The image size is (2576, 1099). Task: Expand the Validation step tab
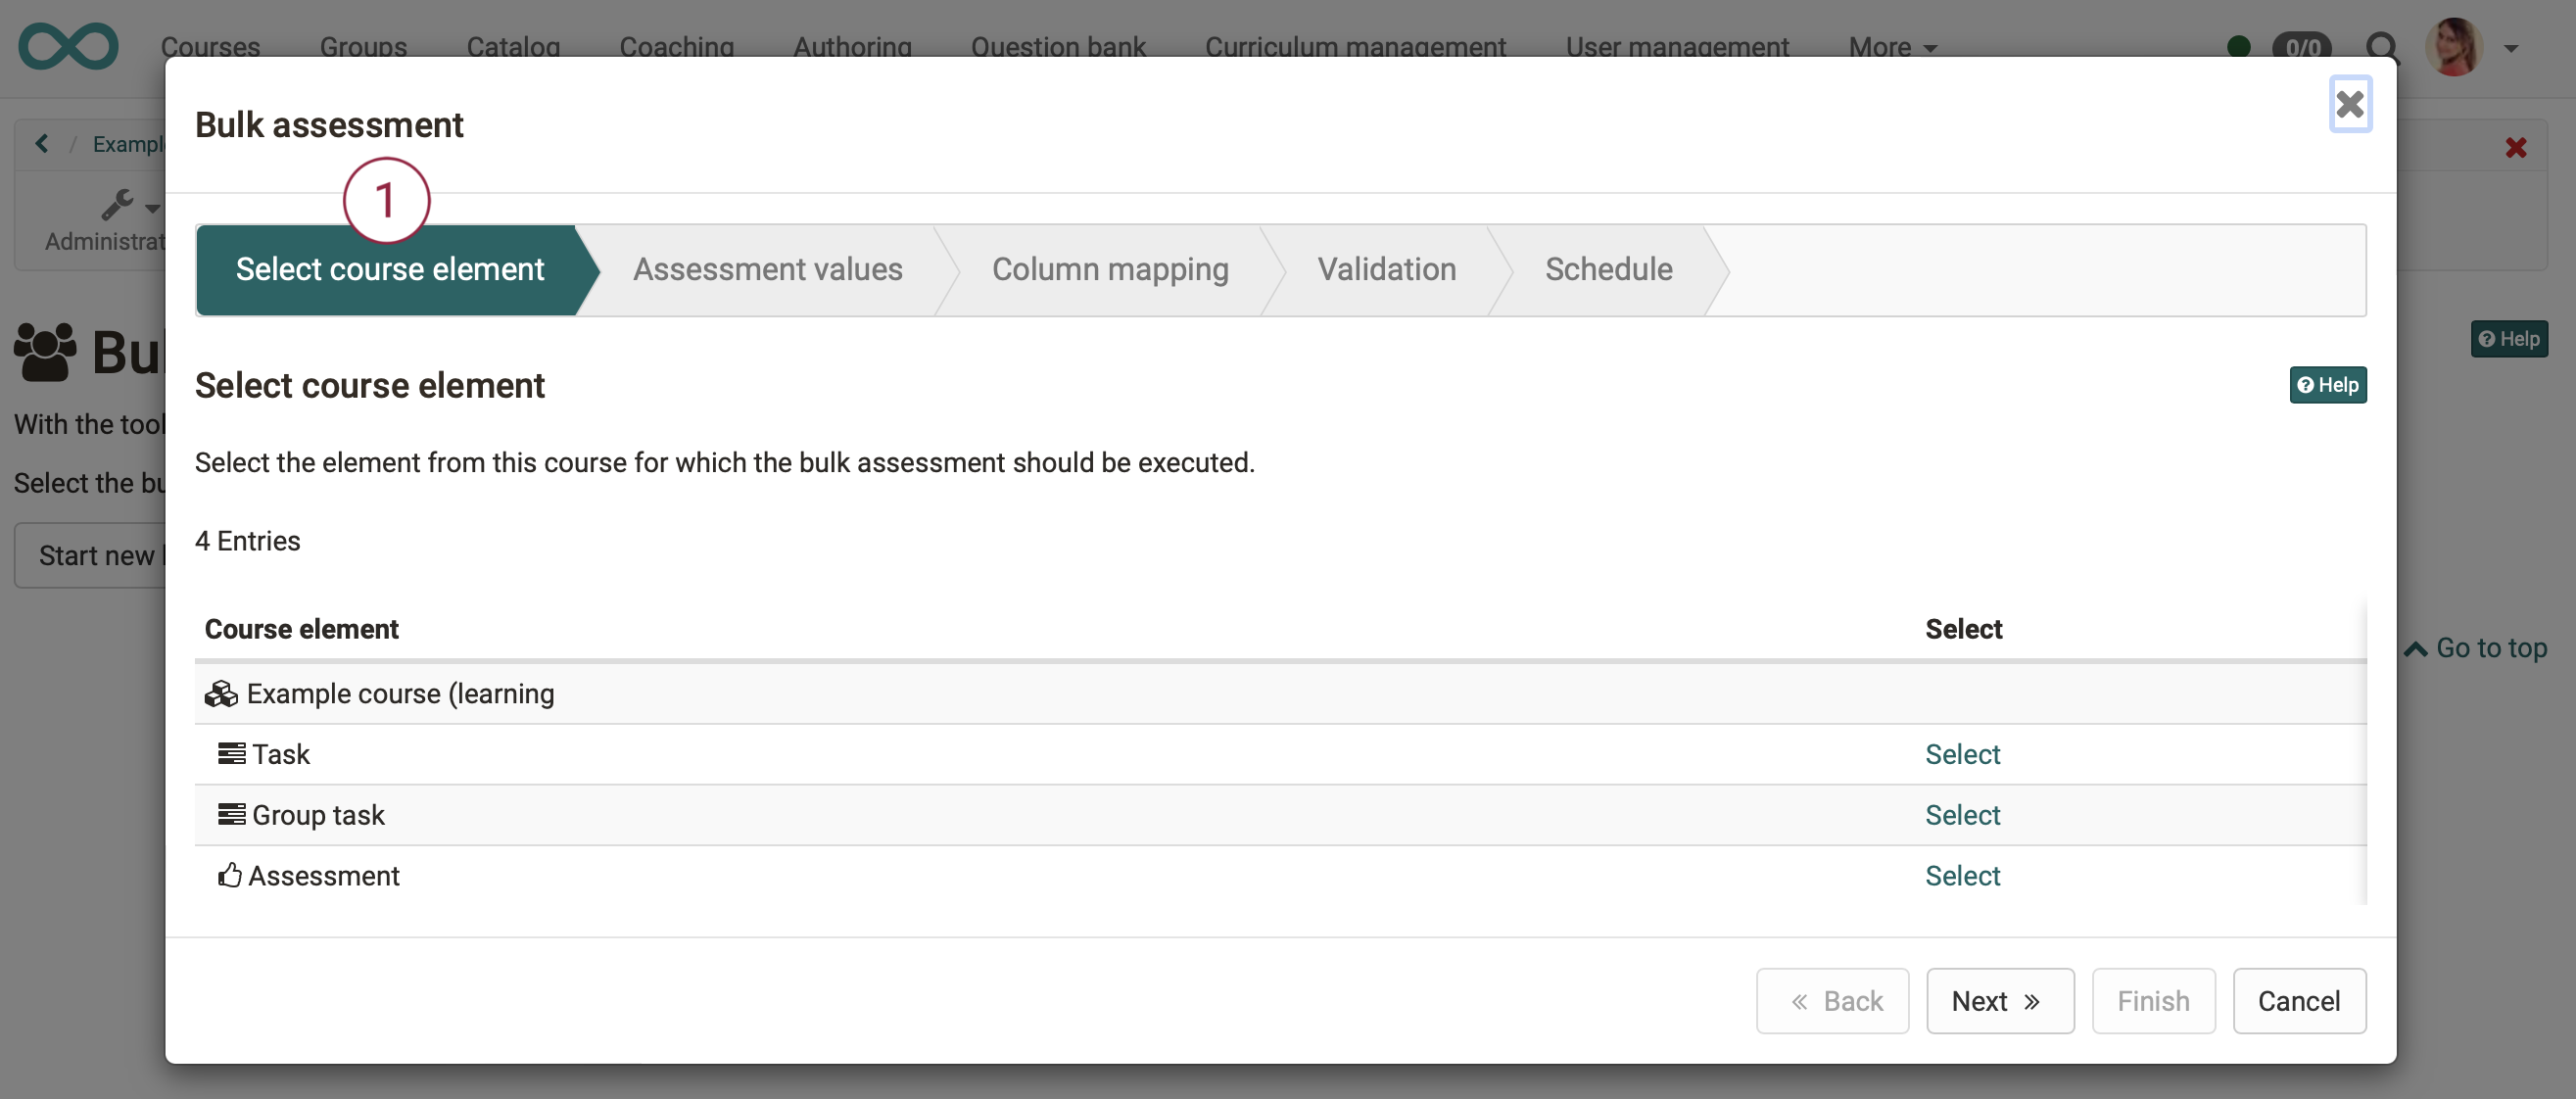pyautogui.click(x=1385, y=269)
